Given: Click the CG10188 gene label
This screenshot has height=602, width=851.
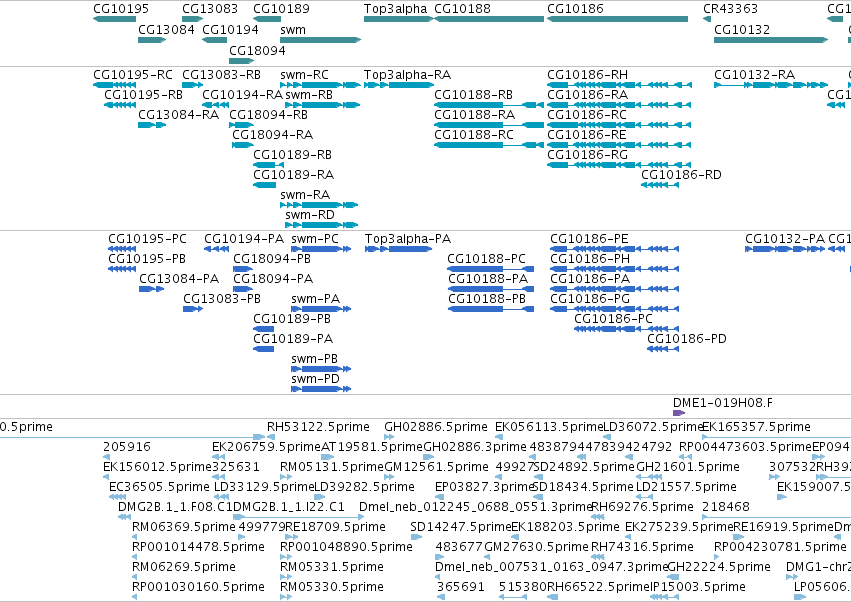Looking at the screenshot, I should tap(462, 9).
